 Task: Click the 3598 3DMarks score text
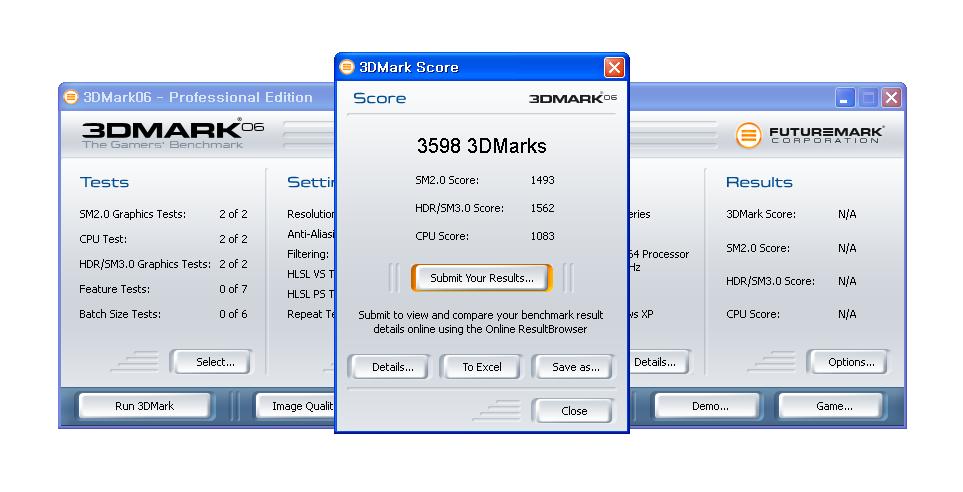(x=482, y=146)
